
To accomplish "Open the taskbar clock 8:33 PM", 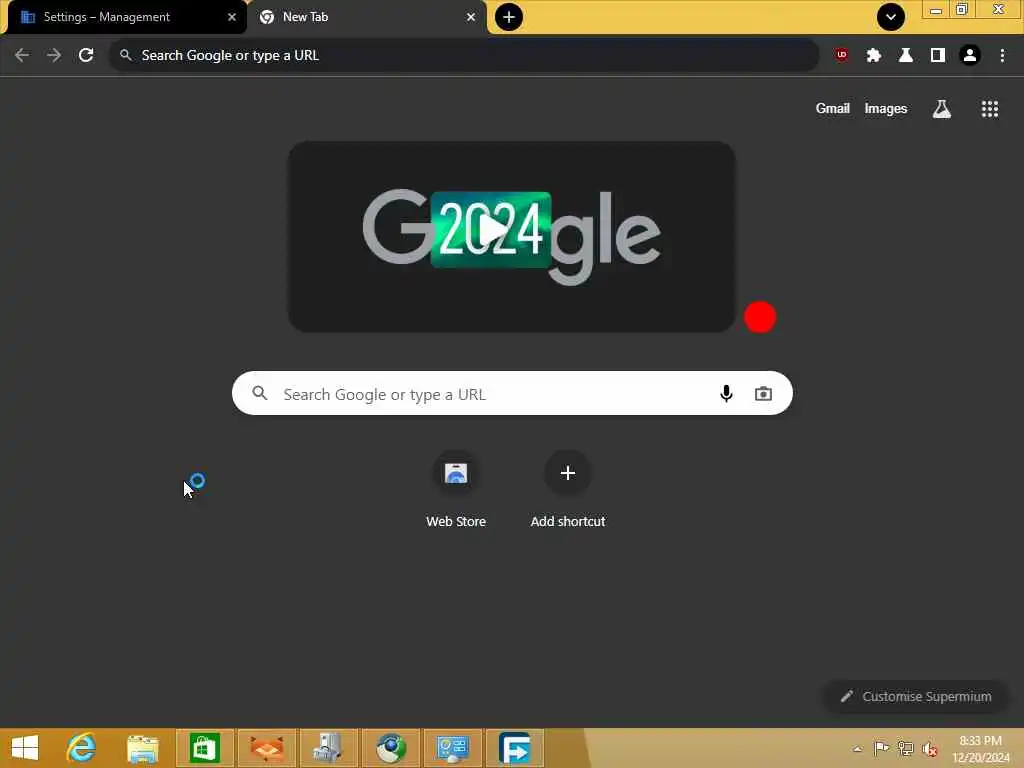I will (x=980, y=748).
